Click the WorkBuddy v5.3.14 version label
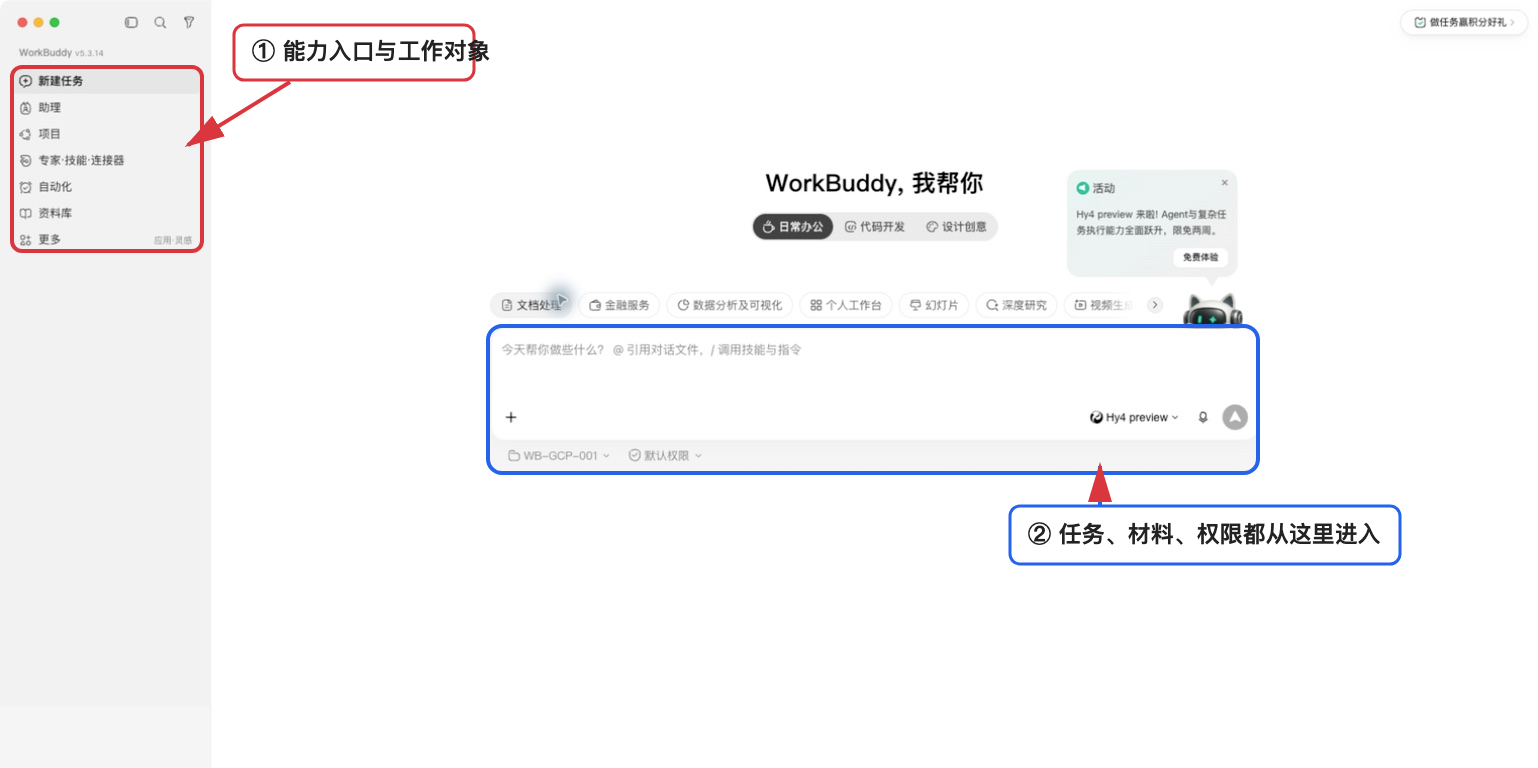 tap(61, 52)
